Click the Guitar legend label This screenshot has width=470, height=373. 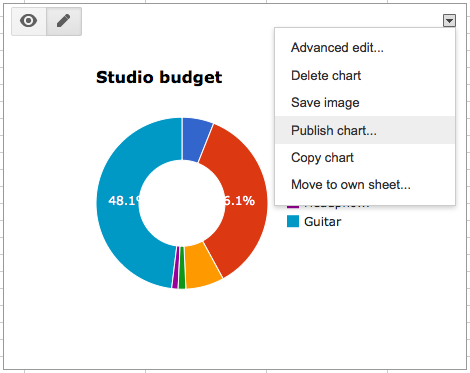click(322, 222)
